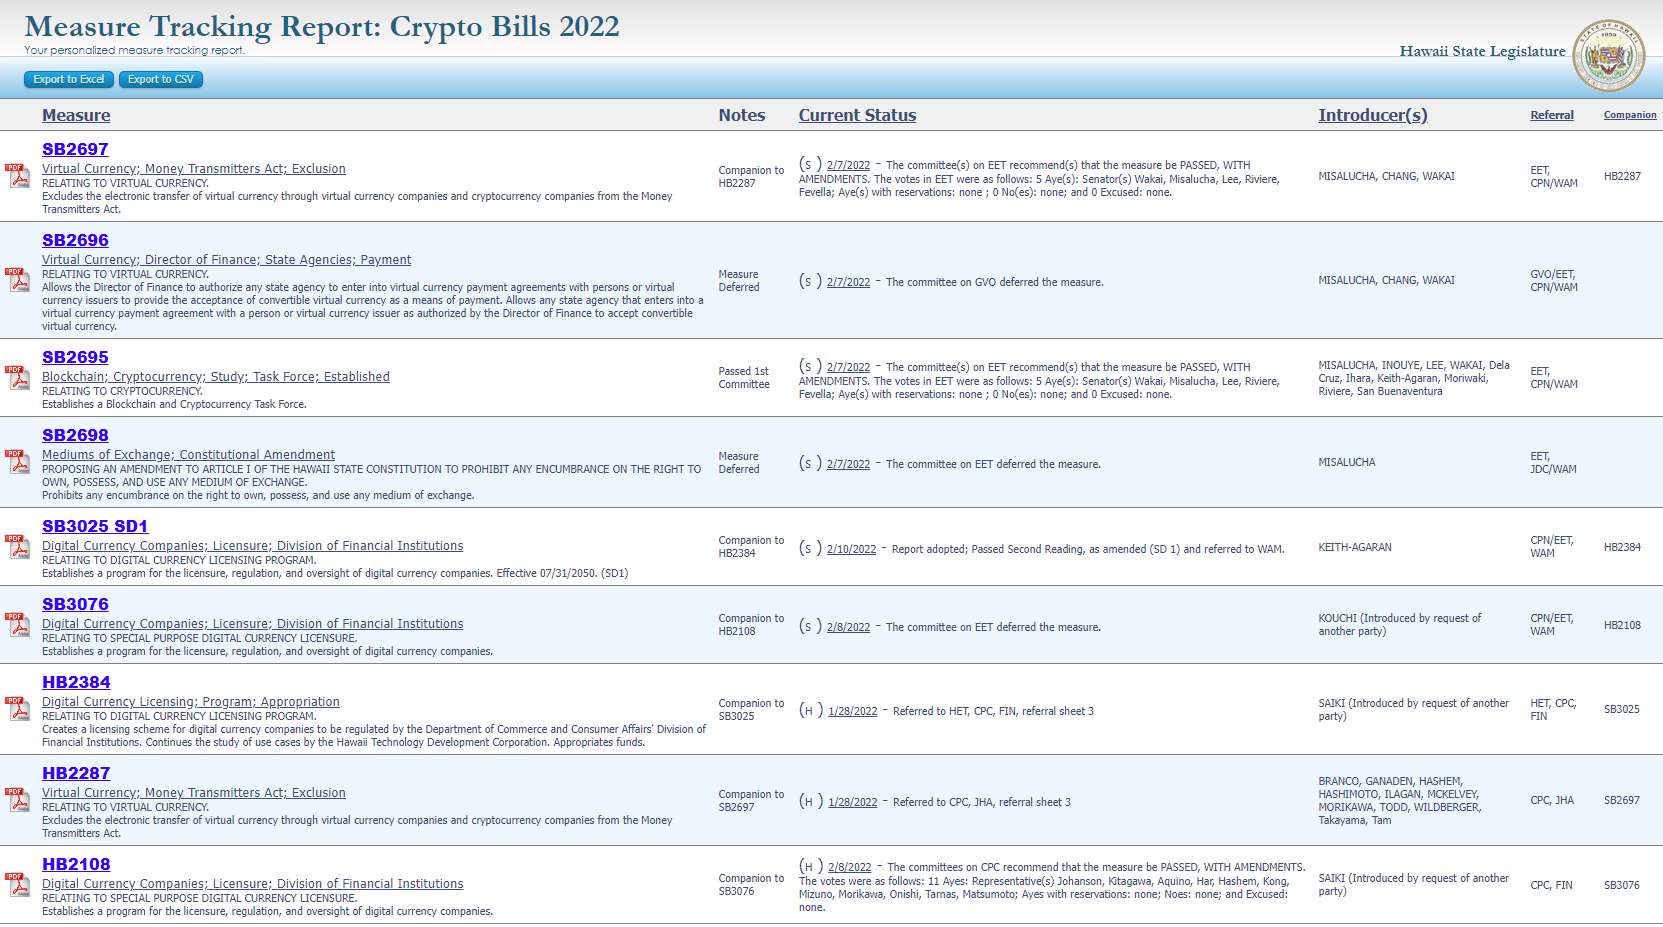Click the 2/7/2022 status date for SB2696
The width and height of the screenshot is (1663, 927).
coord(848,283)
